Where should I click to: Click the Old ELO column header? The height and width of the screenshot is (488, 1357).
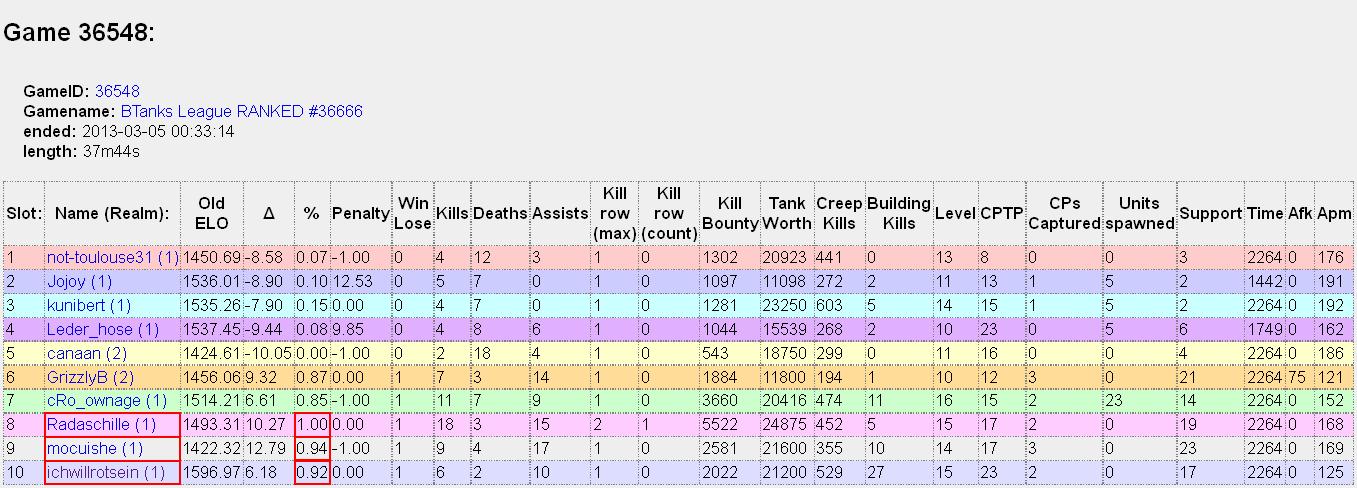tap(211, 213)
